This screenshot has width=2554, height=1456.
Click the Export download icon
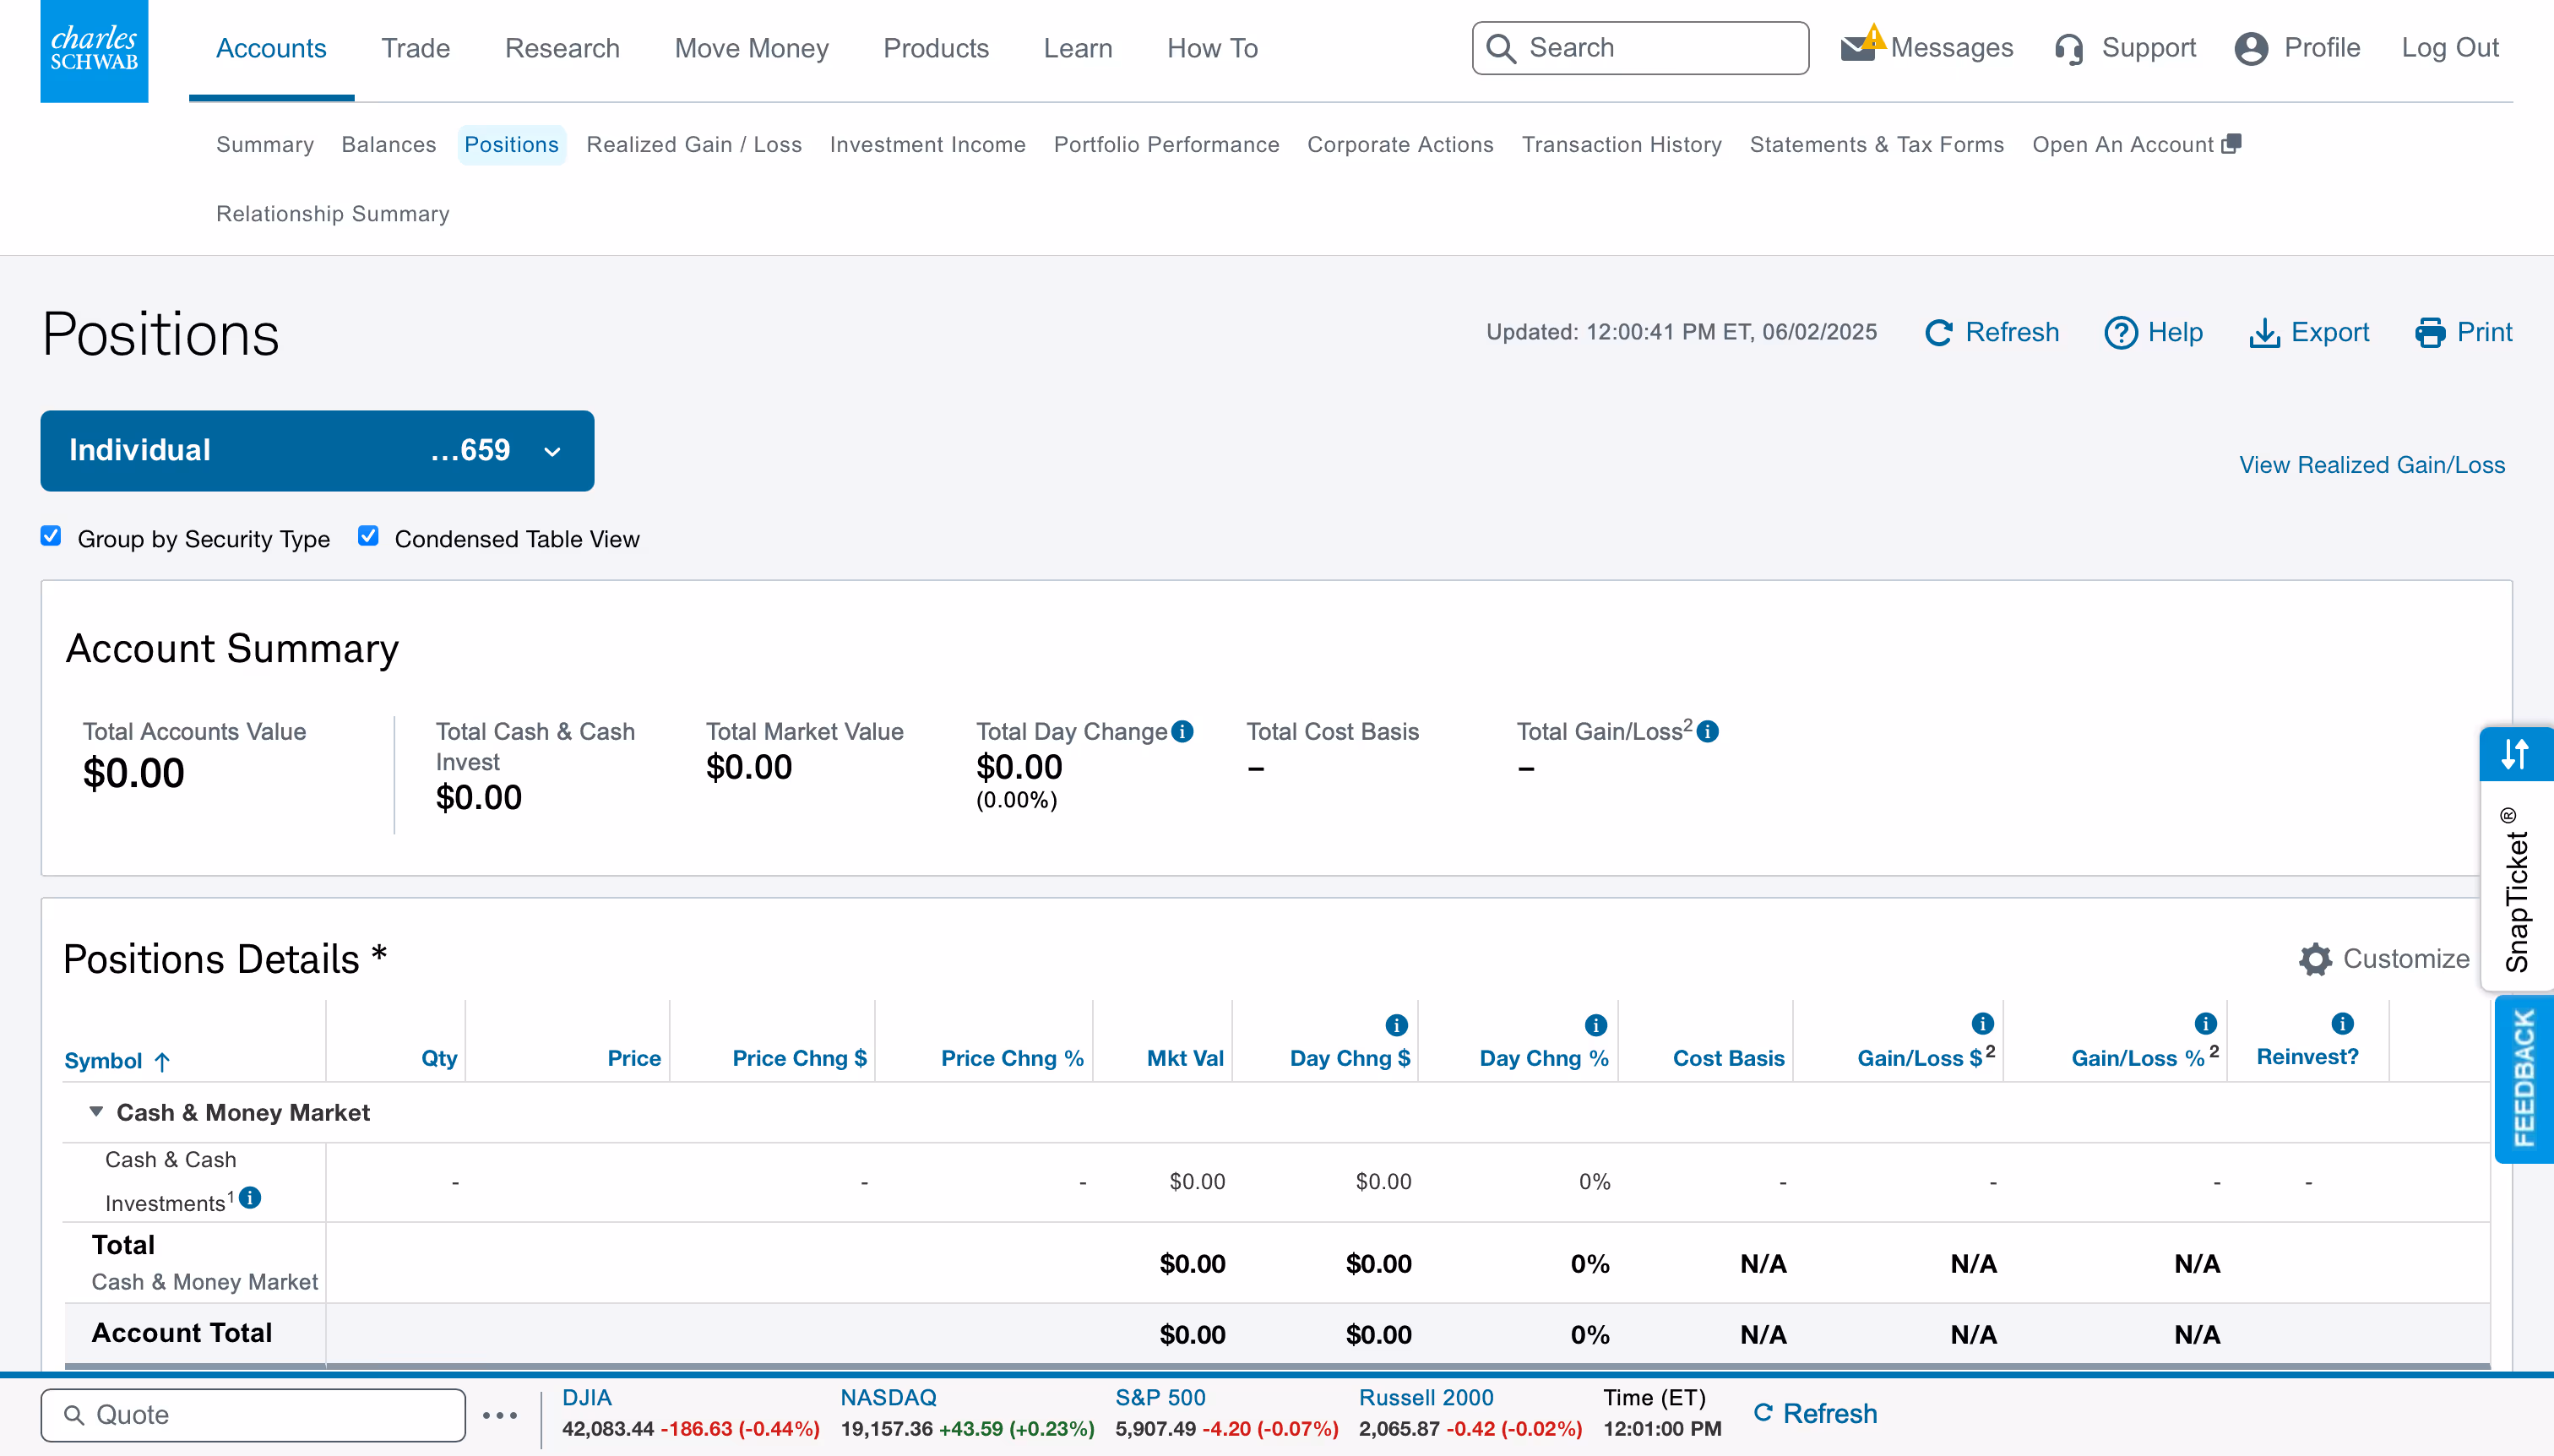pos(2264,332)
